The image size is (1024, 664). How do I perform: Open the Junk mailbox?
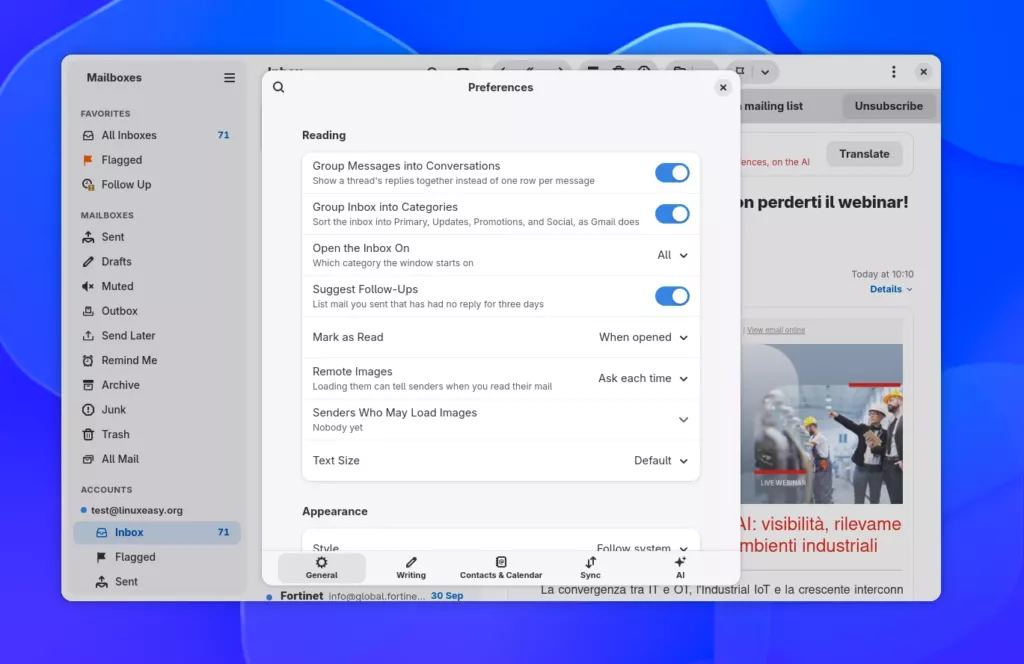pyautogui.click(x=157, y=410)
